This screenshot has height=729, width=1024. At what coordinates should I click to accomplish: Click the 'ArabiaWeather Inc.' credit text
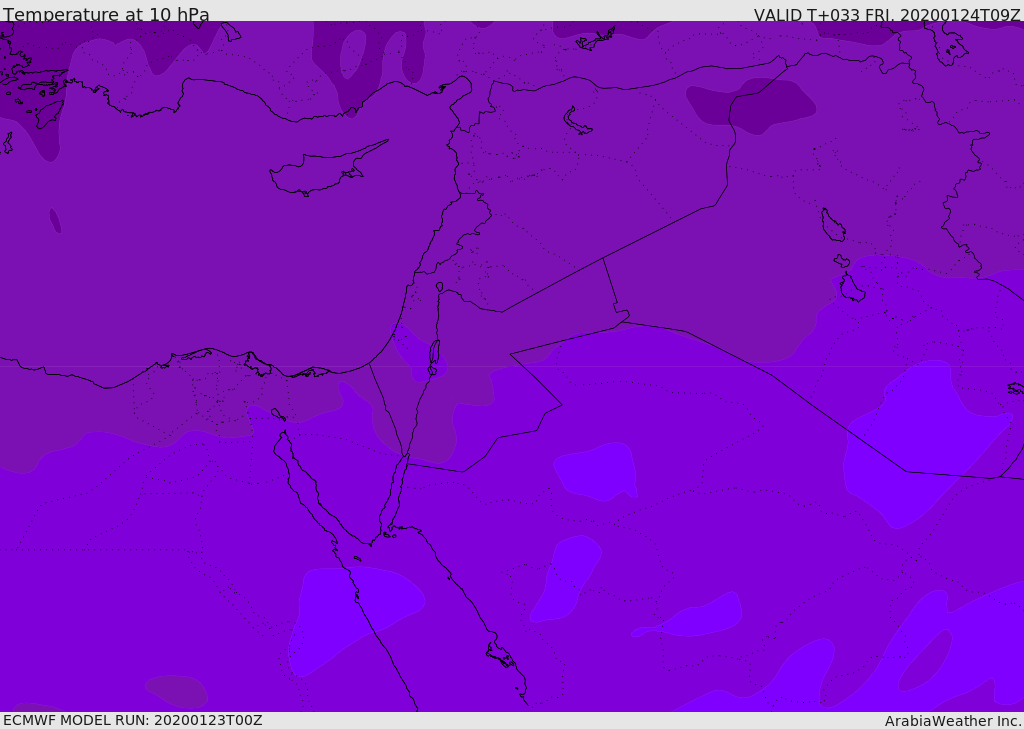tap(953, 721)
